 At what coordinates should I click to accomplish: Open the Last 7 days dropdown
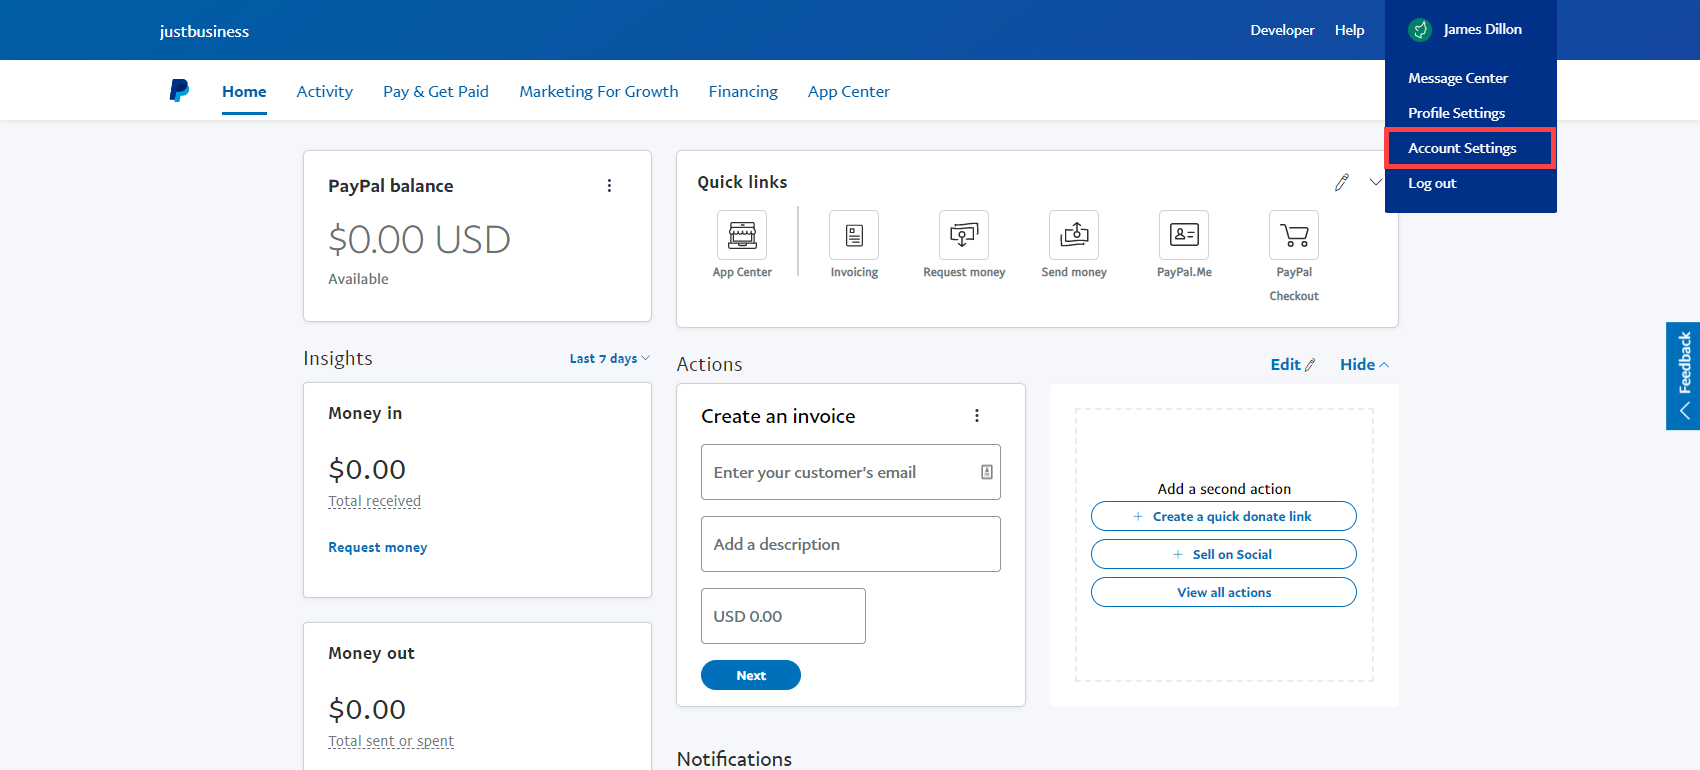[x=610, y=358]
